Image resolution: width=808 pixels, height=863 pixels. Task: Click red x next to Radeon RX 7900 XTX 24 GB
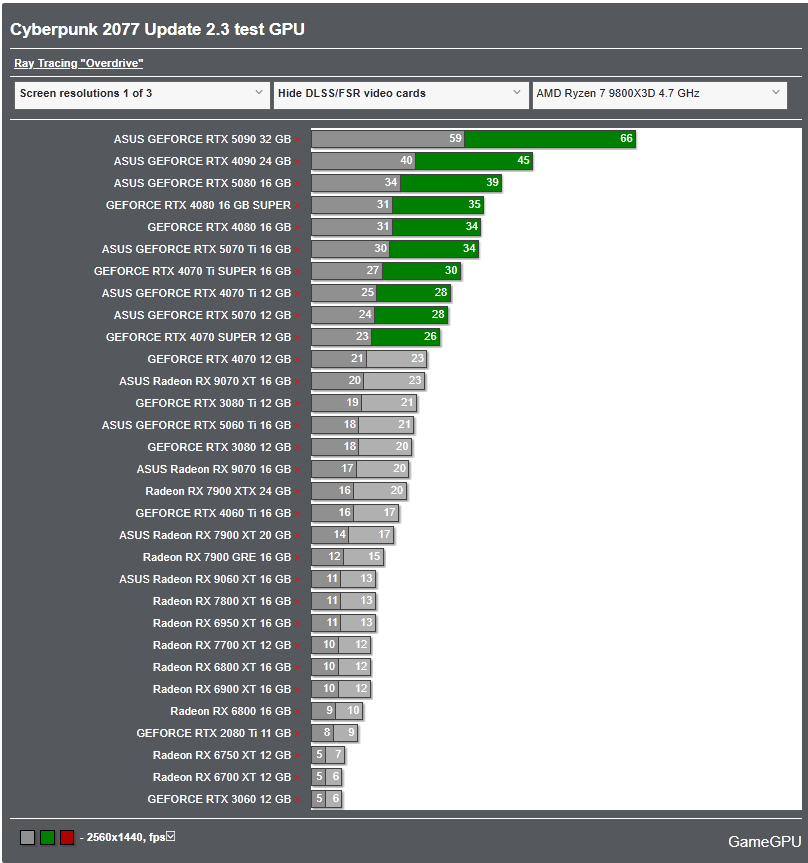[298, 492]
